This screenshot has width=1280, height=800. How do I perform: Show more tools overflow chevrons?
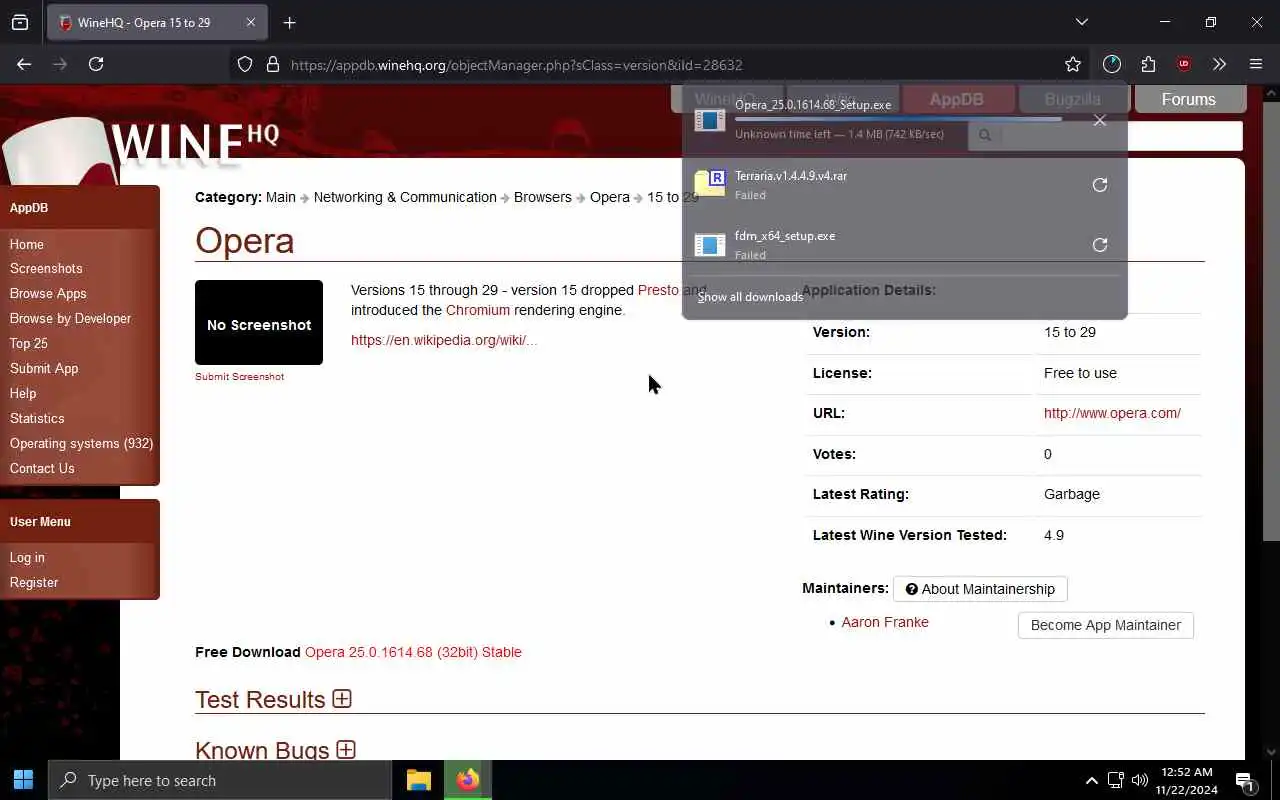[1219, 64]
